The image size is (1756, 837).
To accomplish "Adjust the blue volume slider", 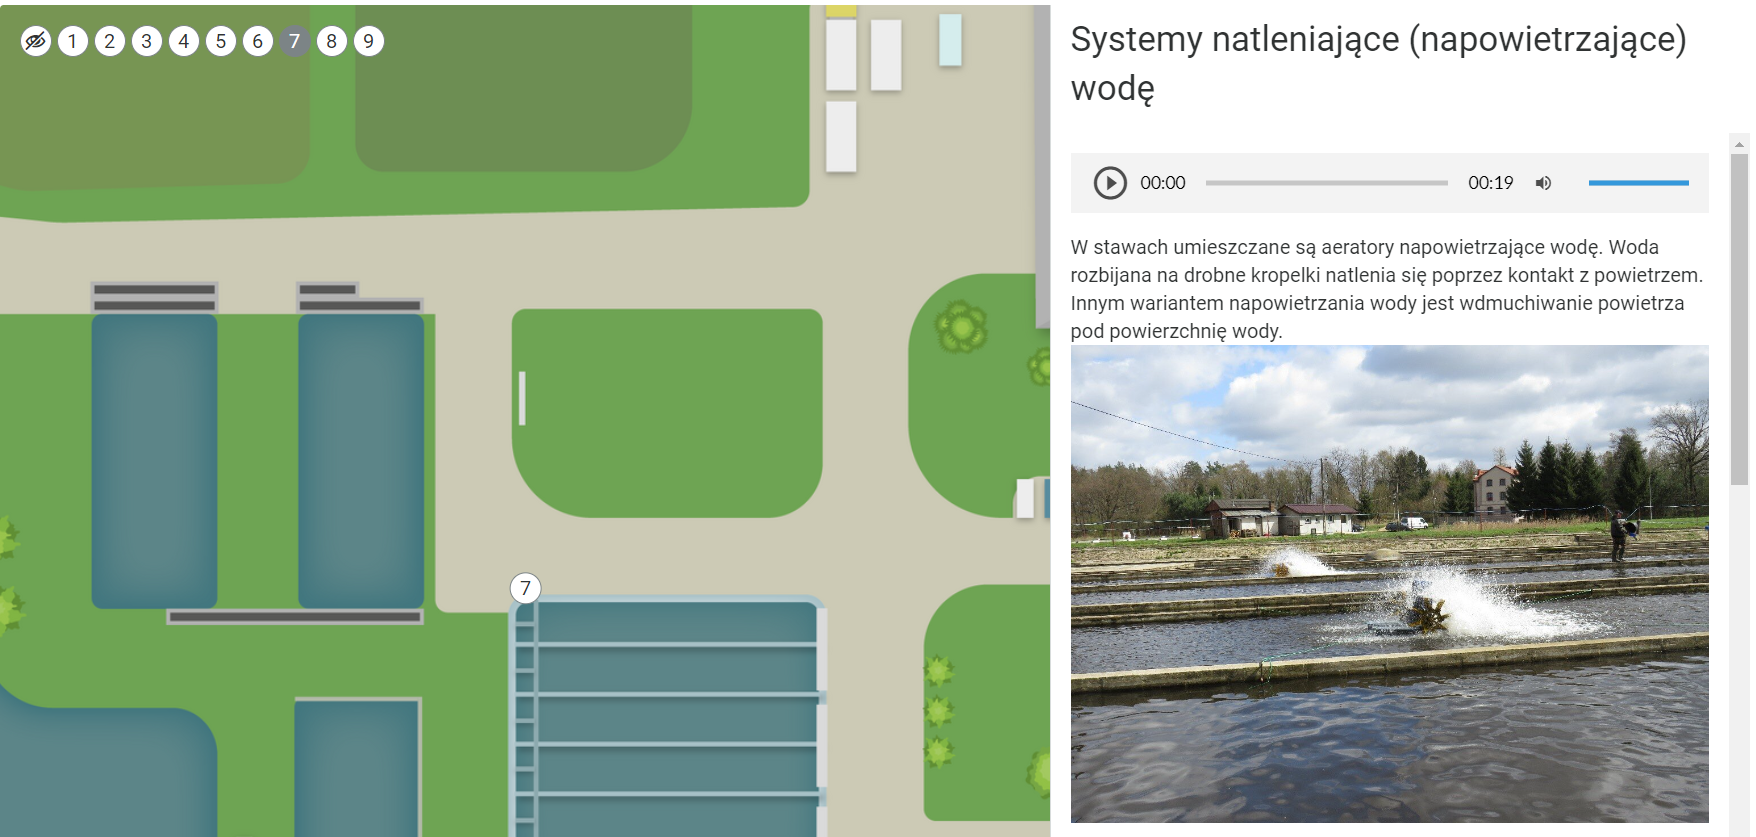I will point(1638,183).
